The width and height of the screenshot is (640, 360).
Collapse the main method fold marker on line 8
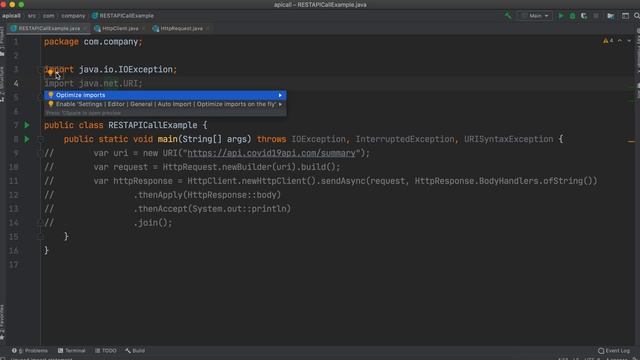point(40,139)
